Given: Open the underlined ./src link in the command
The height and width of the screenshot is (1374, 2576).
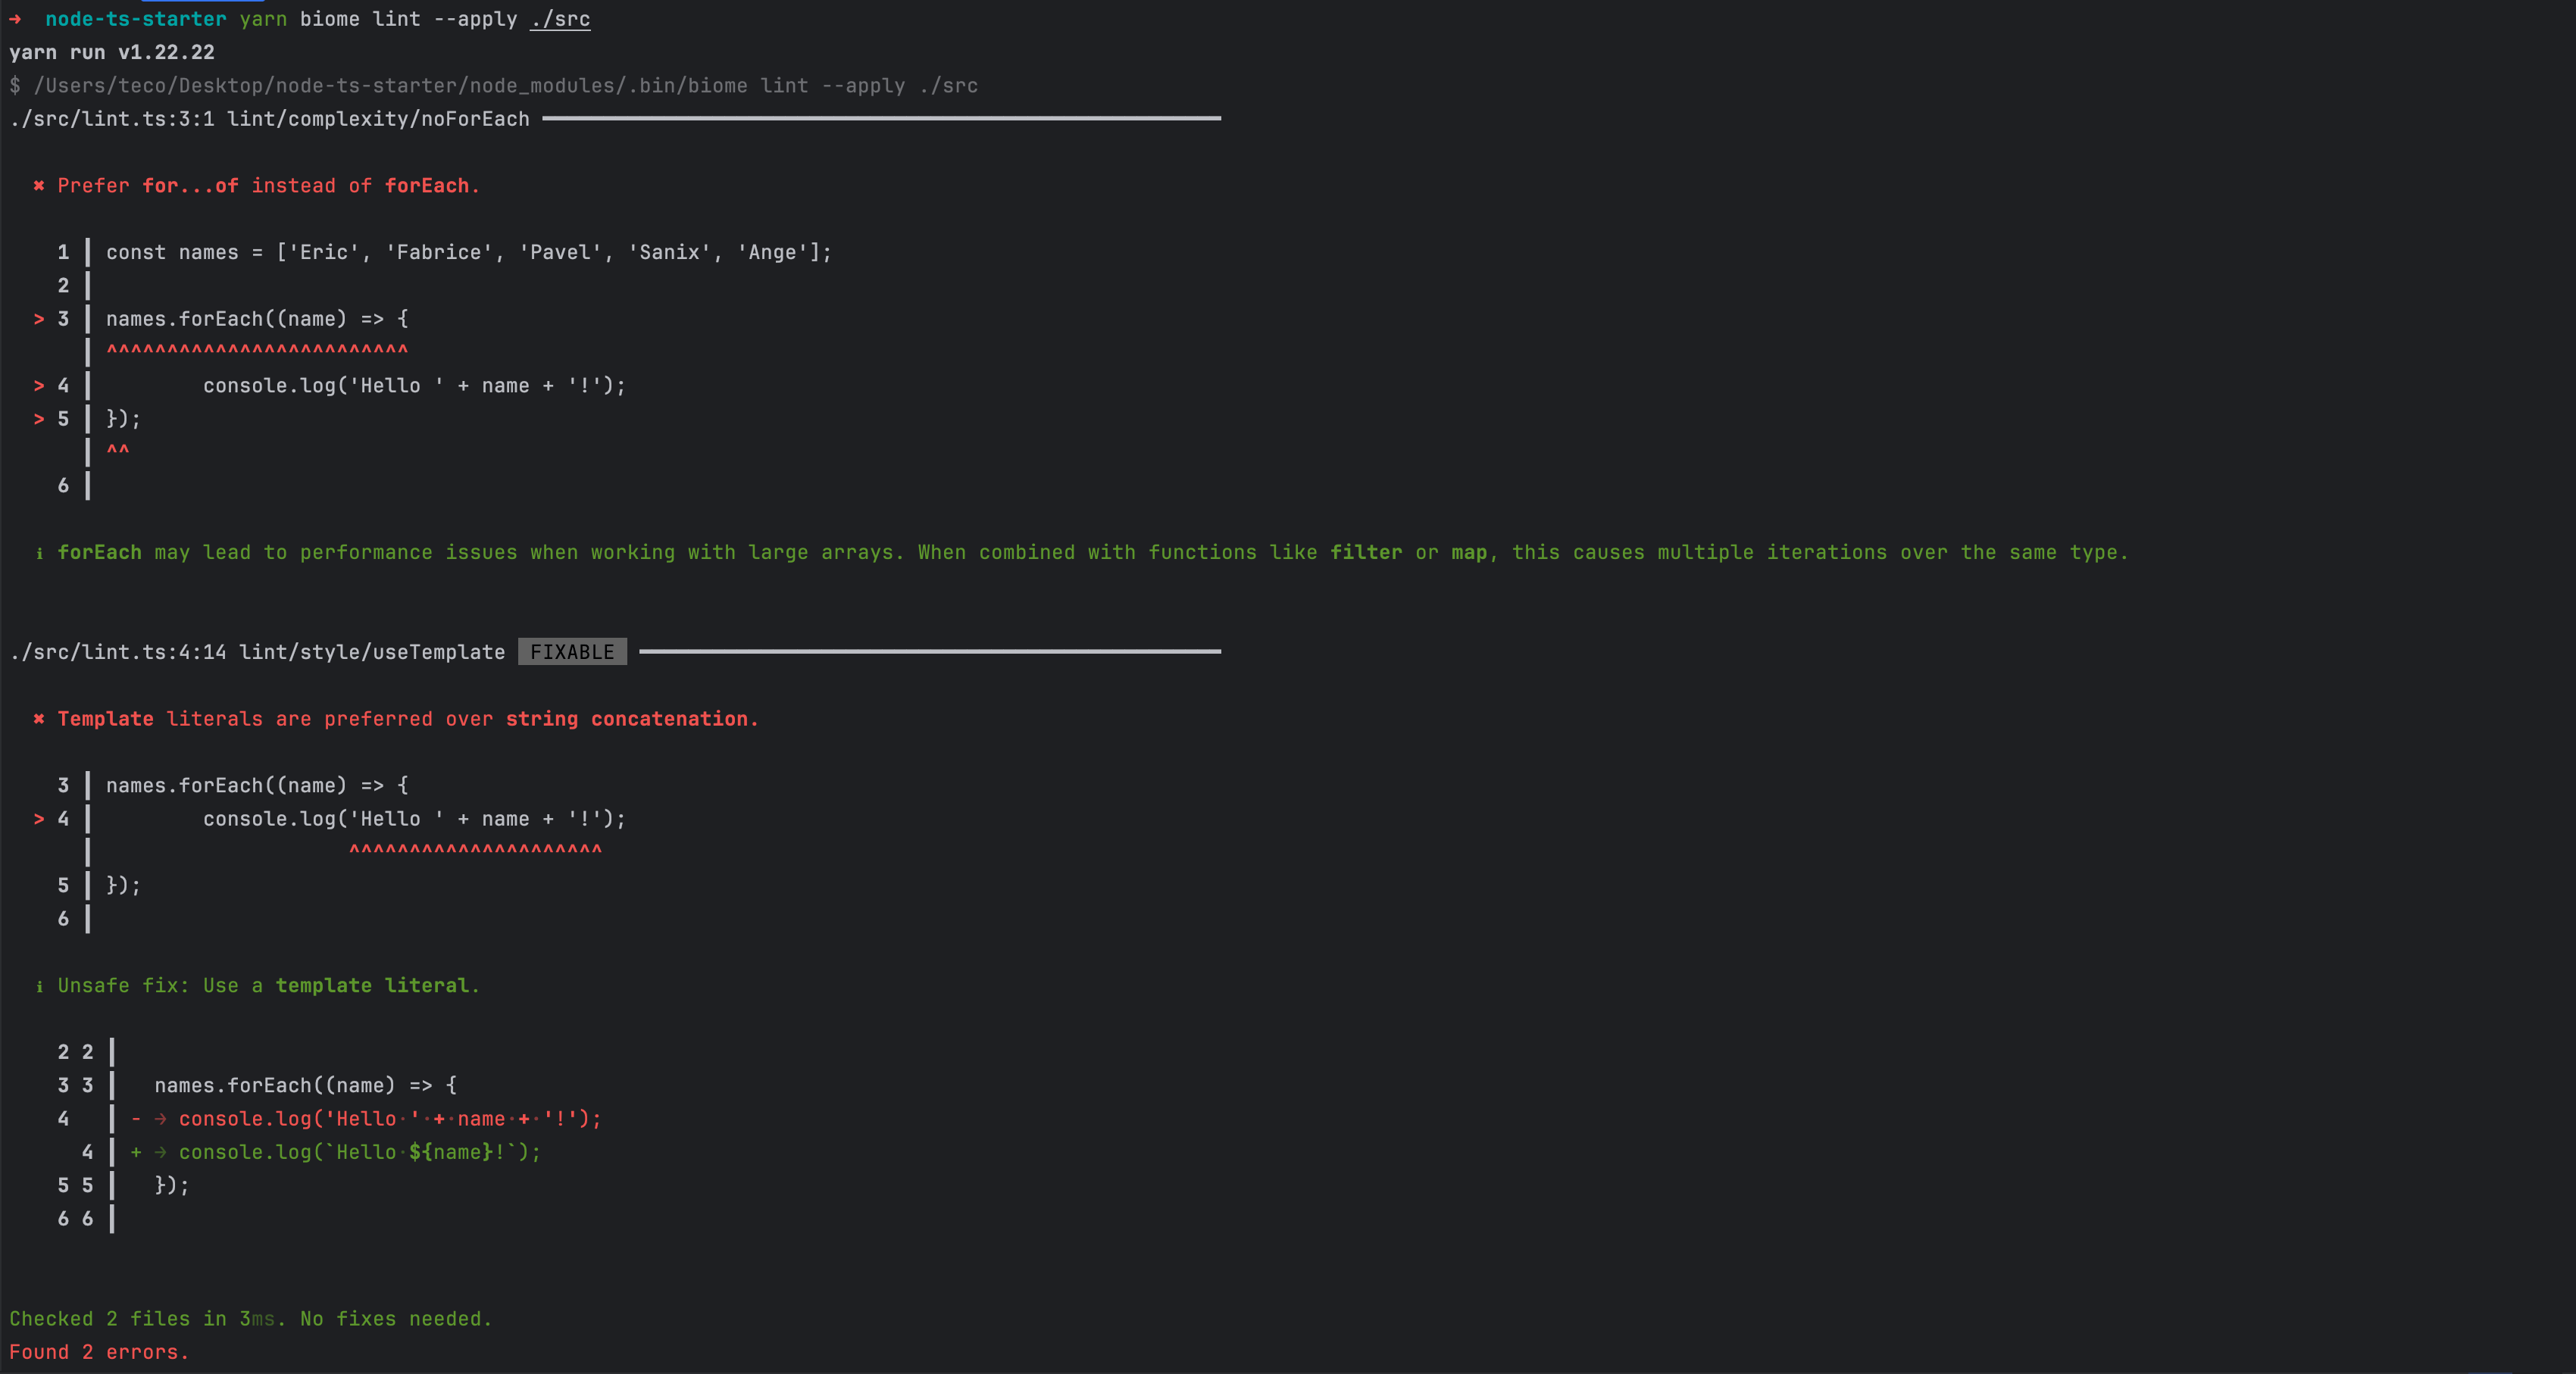Looking at the screenshot, I should (x=560, y=19).
